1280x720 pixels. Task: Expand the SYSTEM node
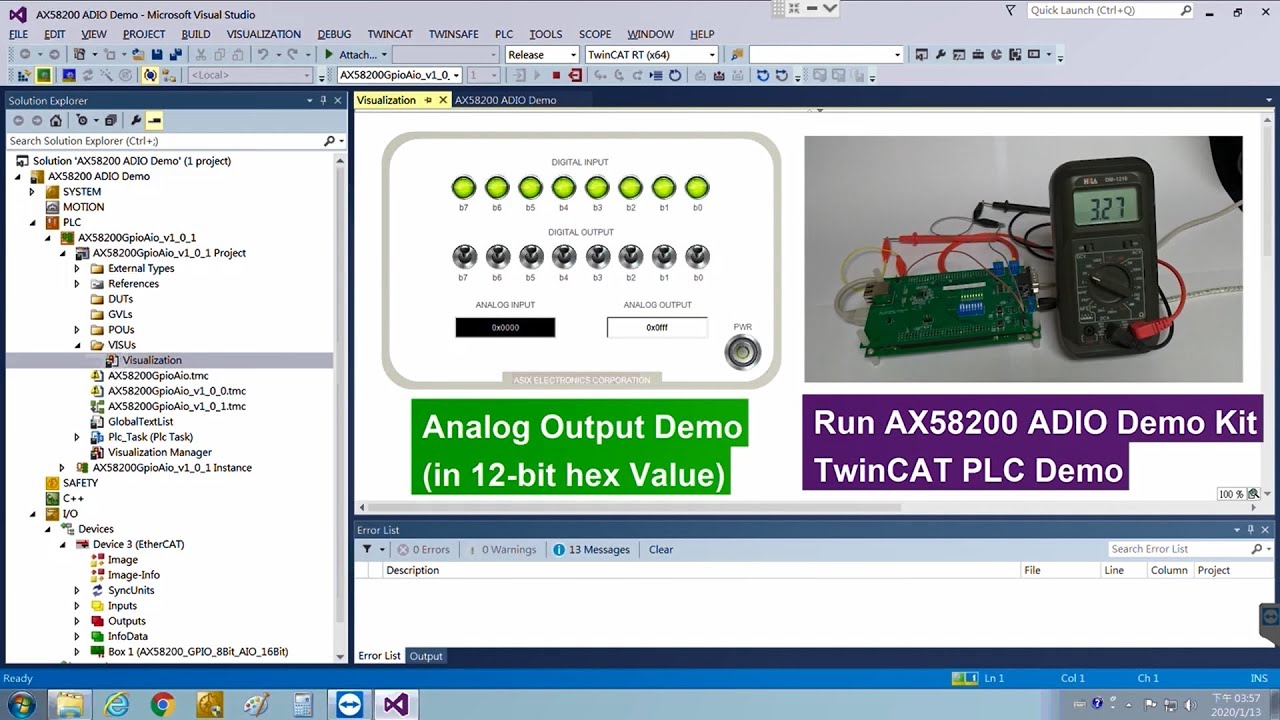(32, 191)
